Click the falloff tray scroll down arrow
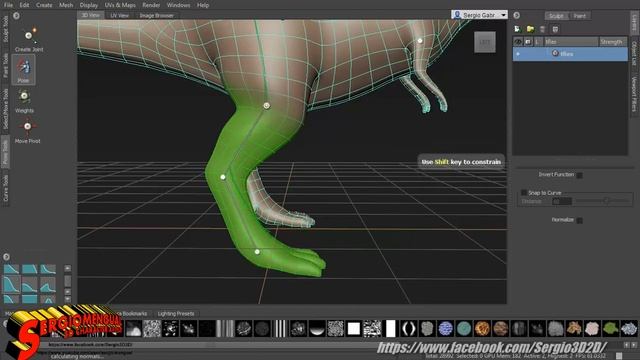 pos(67,299)
